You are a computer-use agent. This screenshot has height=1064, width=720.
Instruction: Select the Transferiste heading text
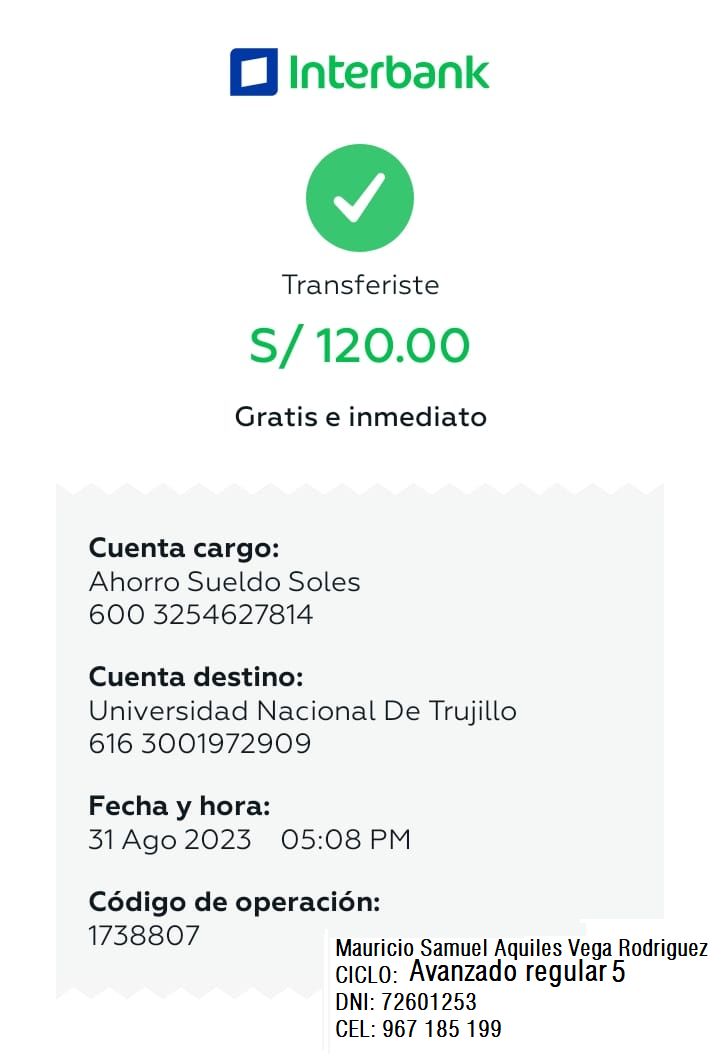pos(360,285)
